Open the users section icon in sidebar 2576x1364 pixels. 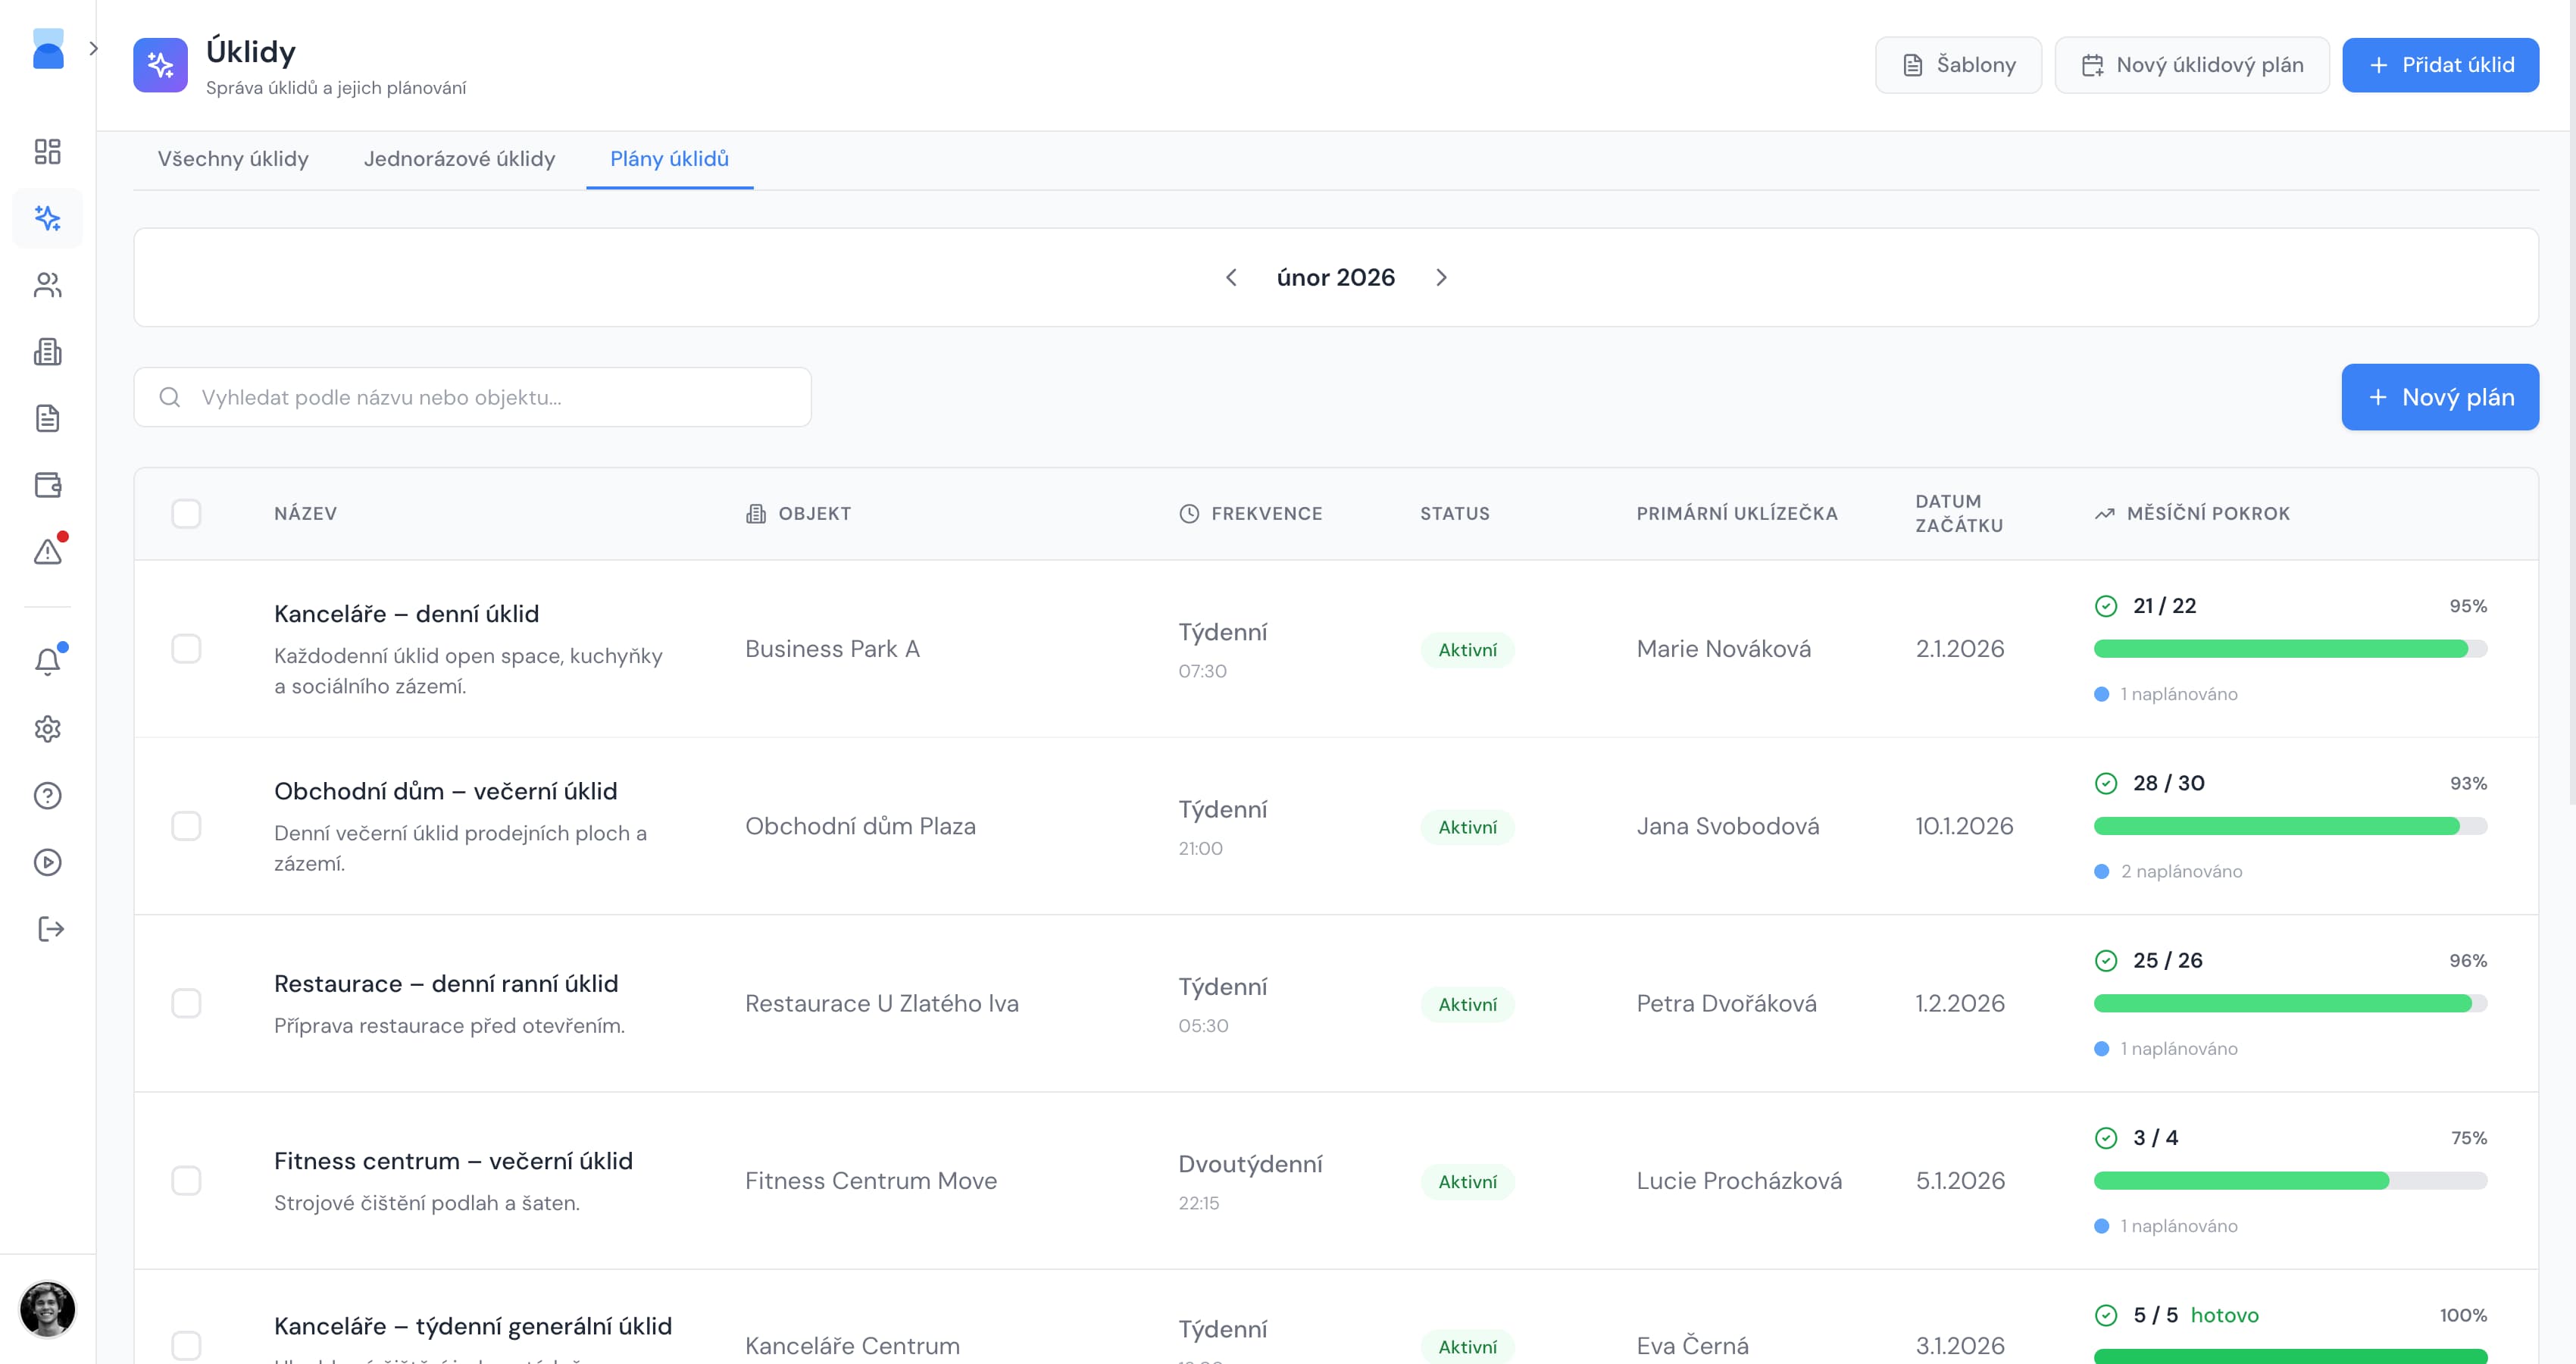47,285
